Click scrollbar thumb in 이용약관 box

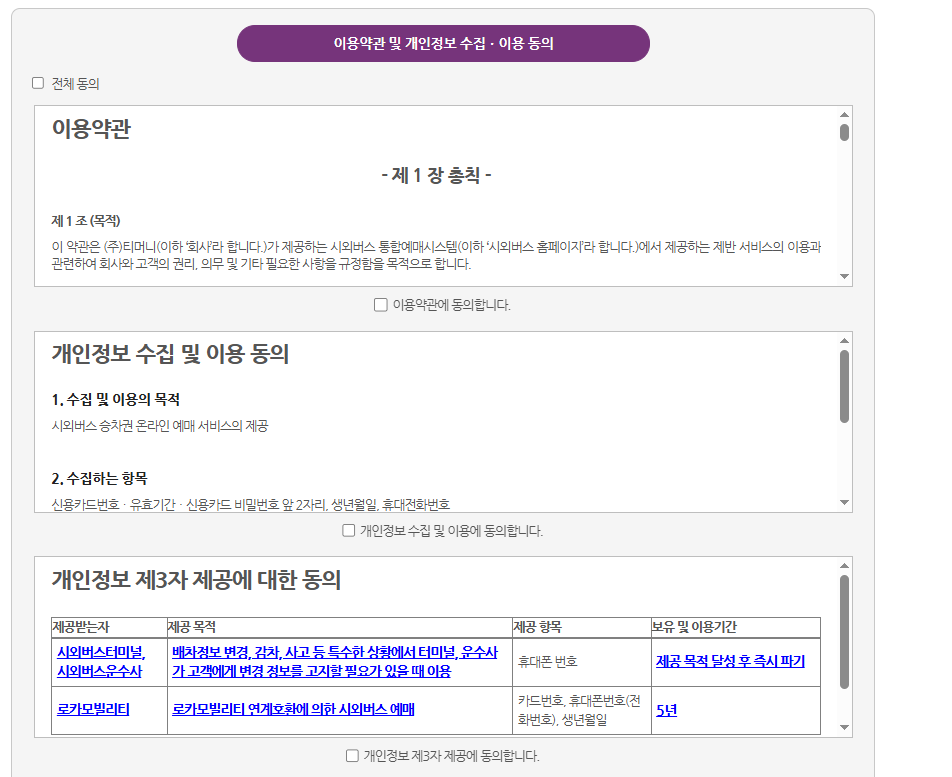[844, 132]
